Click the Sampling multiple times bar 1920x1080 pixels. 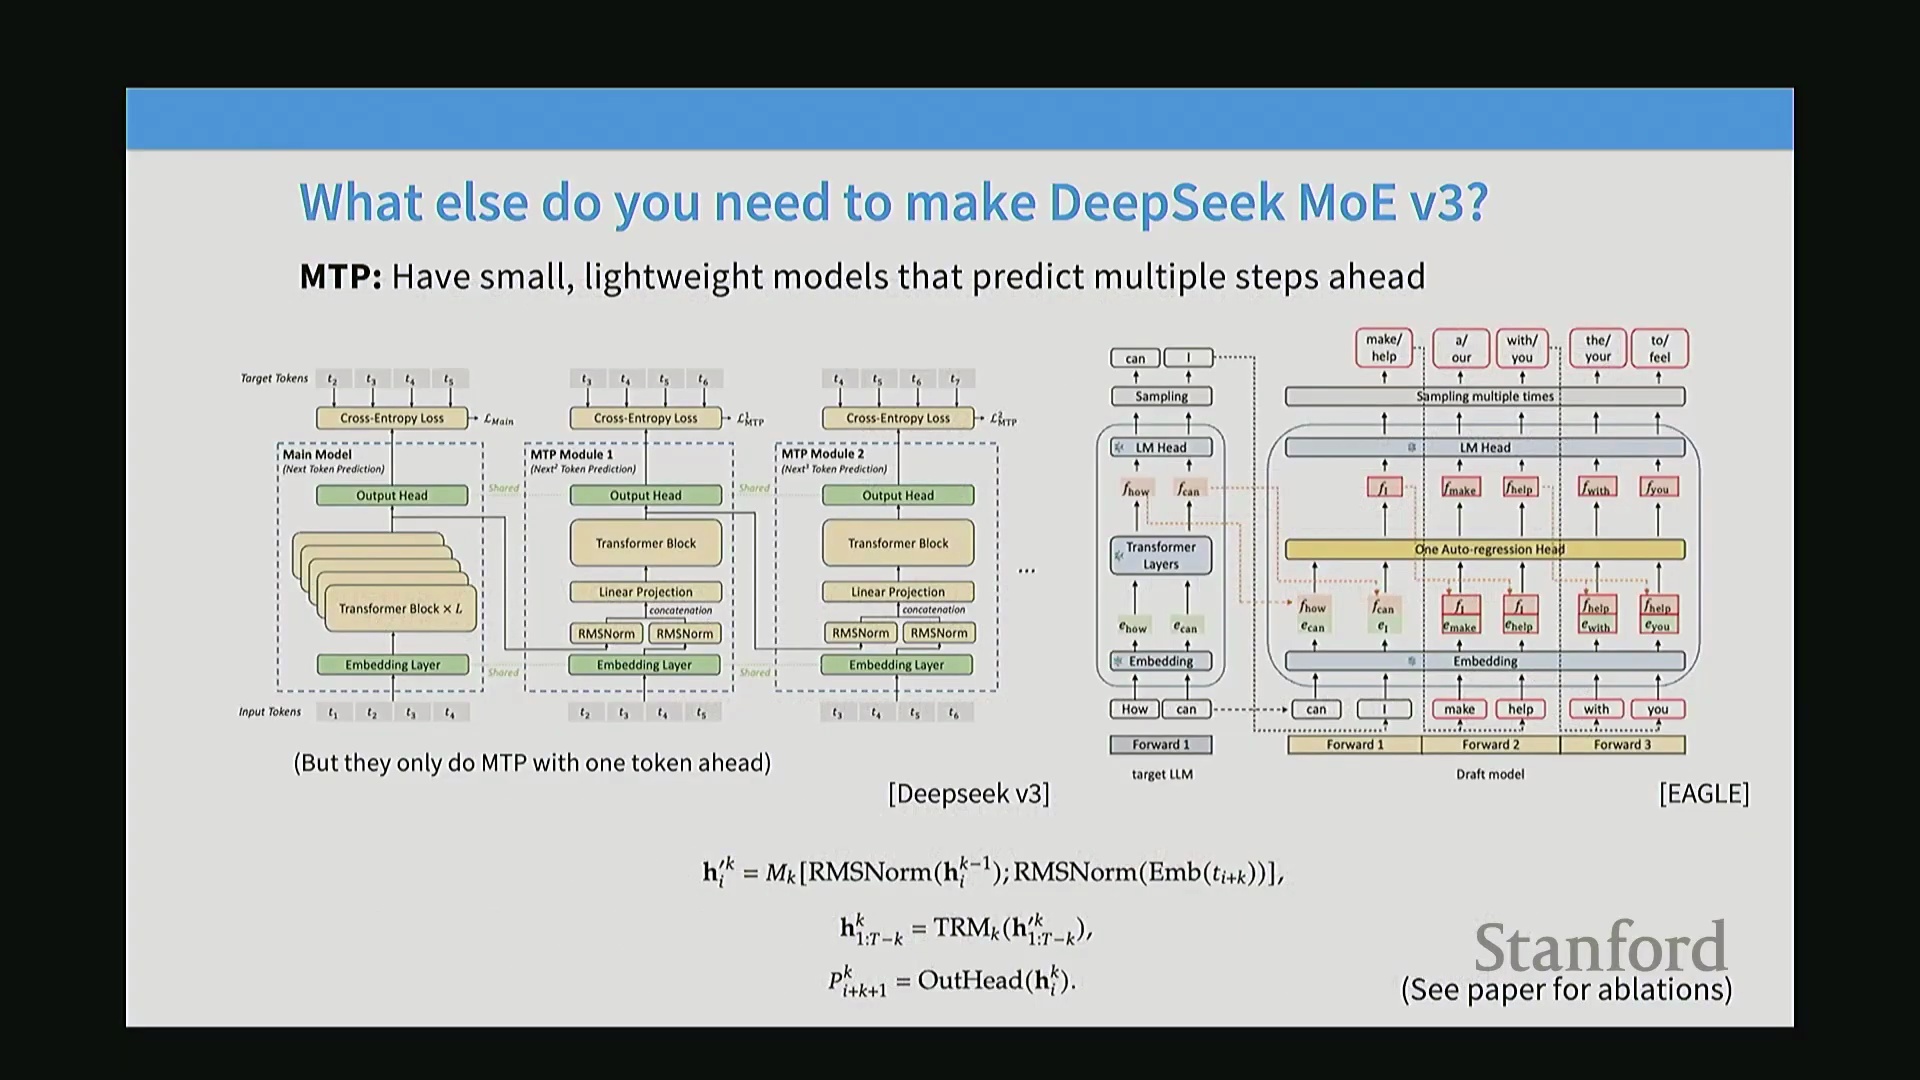point(1484,396)
